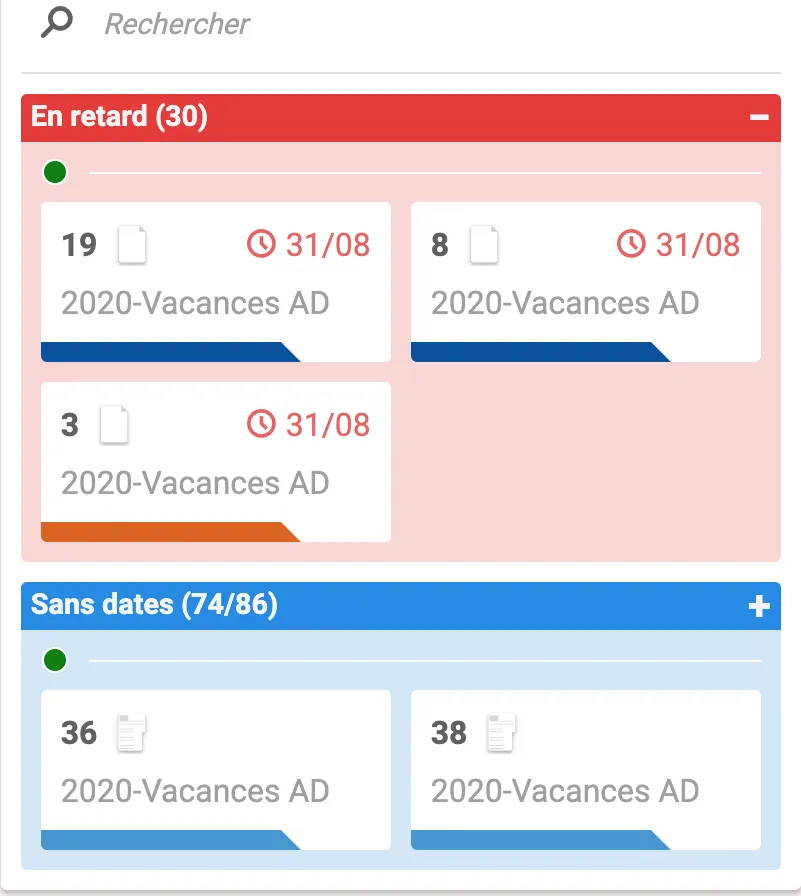The image size is (801, 896).
Task: Click the En retard (30) header title
Action: 119,117
